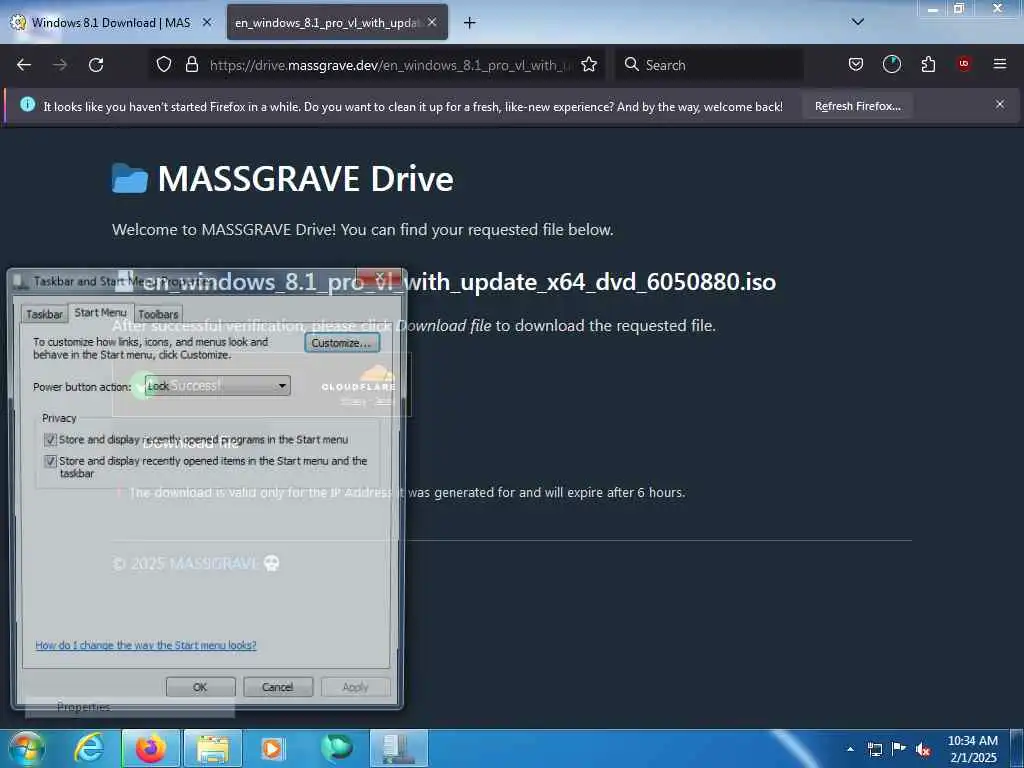Click Cancel in Taskbar properties dialog

click(278, 687)
